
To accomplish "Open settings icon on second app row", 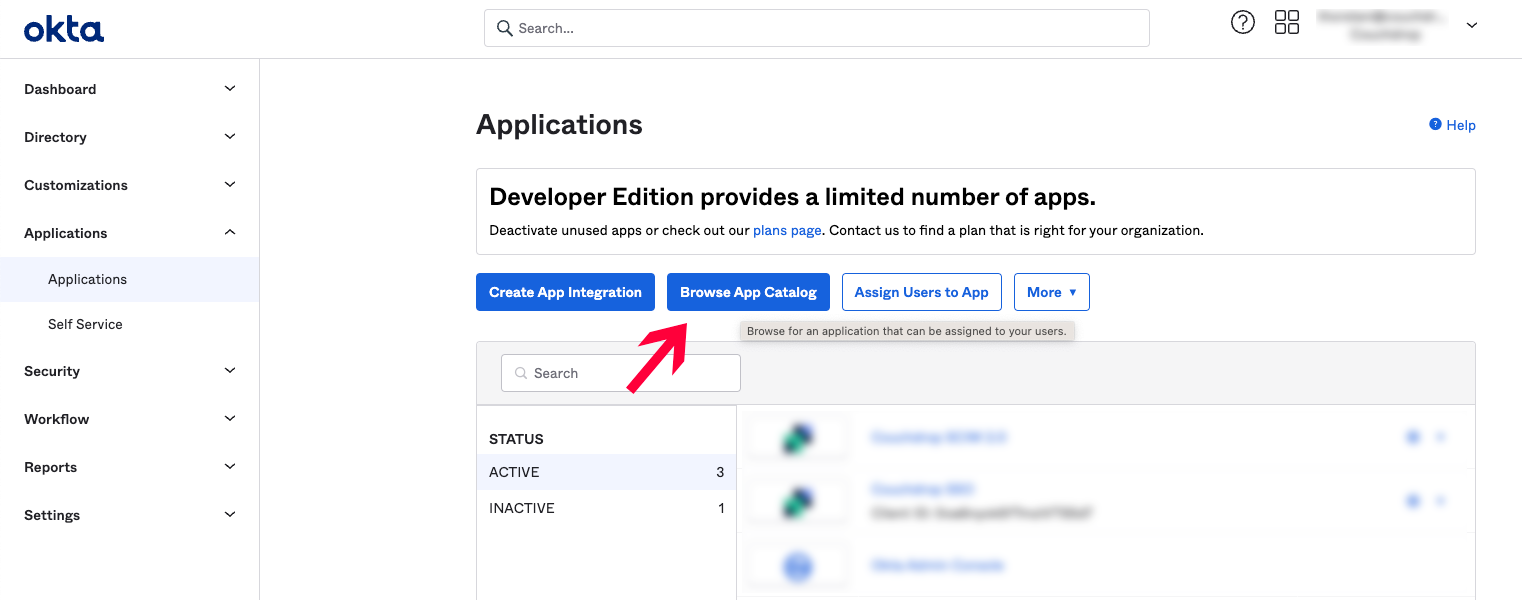I will 1413,501.
